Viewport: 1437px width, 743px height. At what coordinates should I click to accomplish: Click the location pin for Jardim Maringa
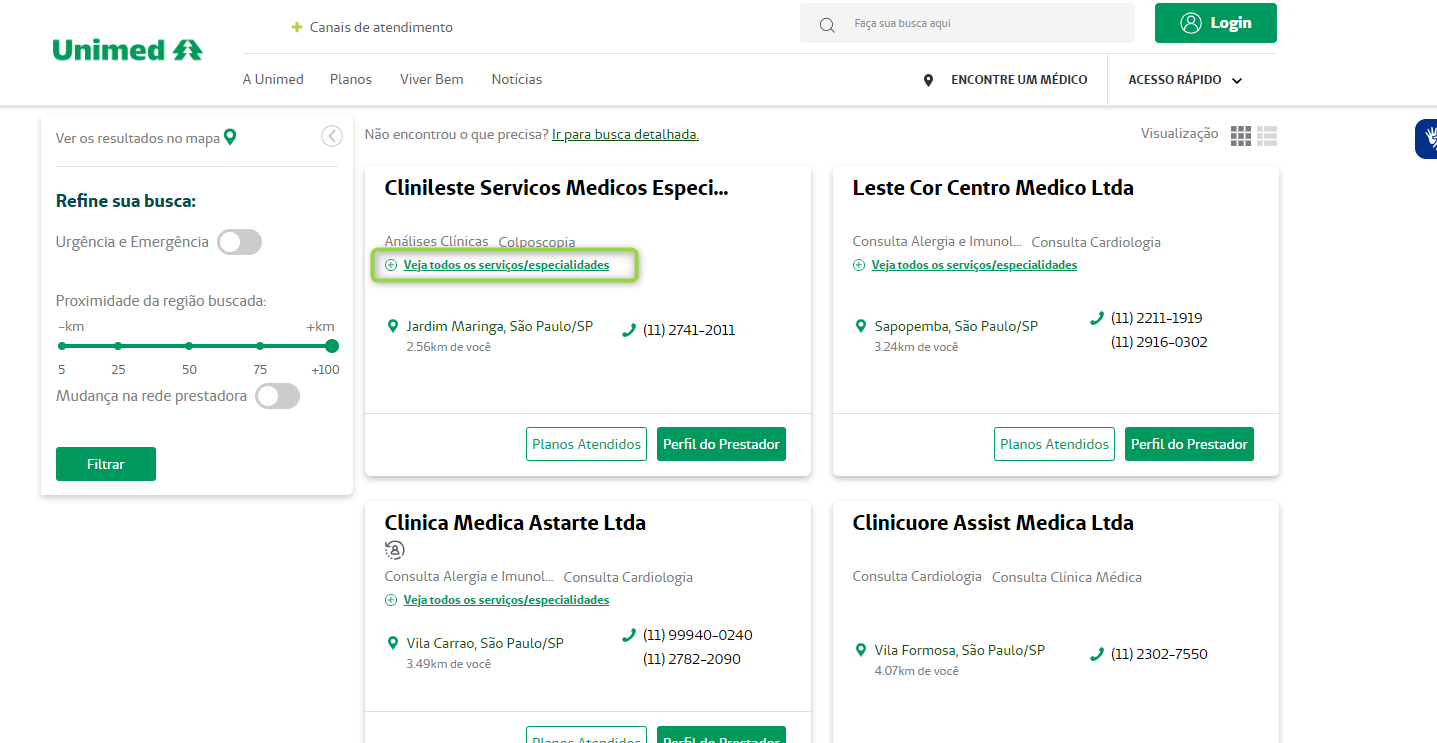click(393, 326)
